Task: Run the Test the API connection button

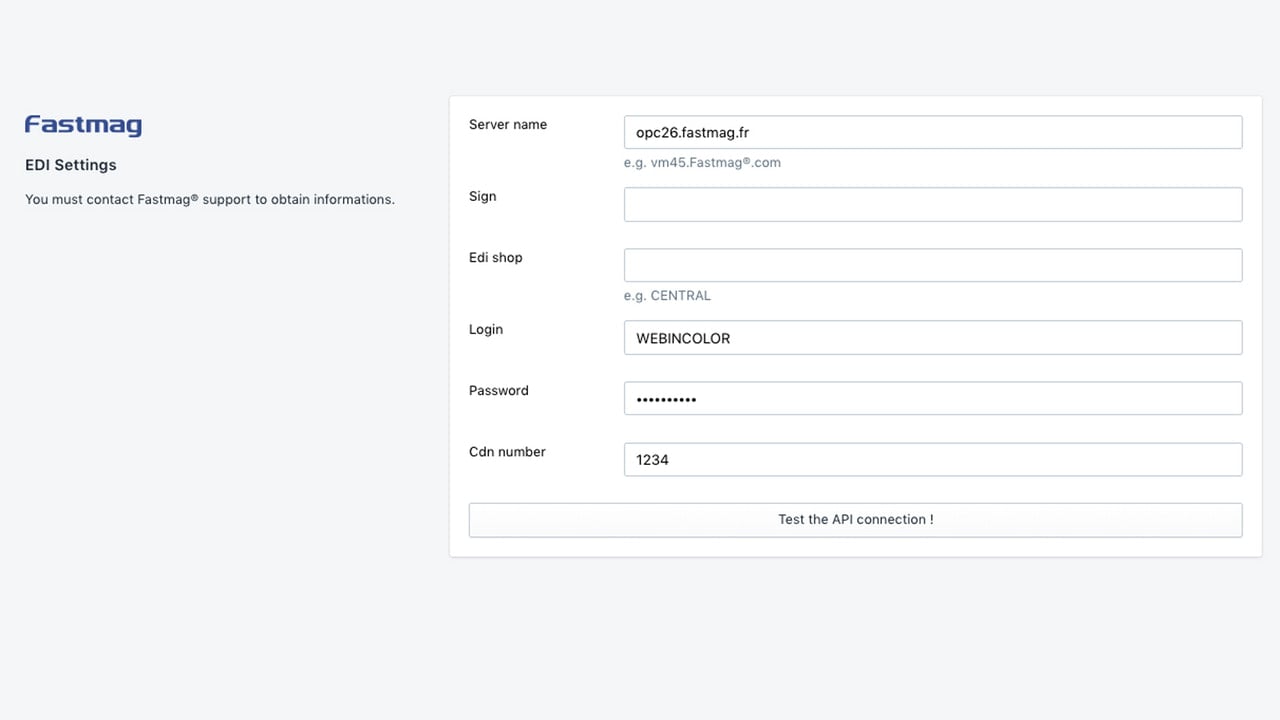Action: click(x=856, y=520)
